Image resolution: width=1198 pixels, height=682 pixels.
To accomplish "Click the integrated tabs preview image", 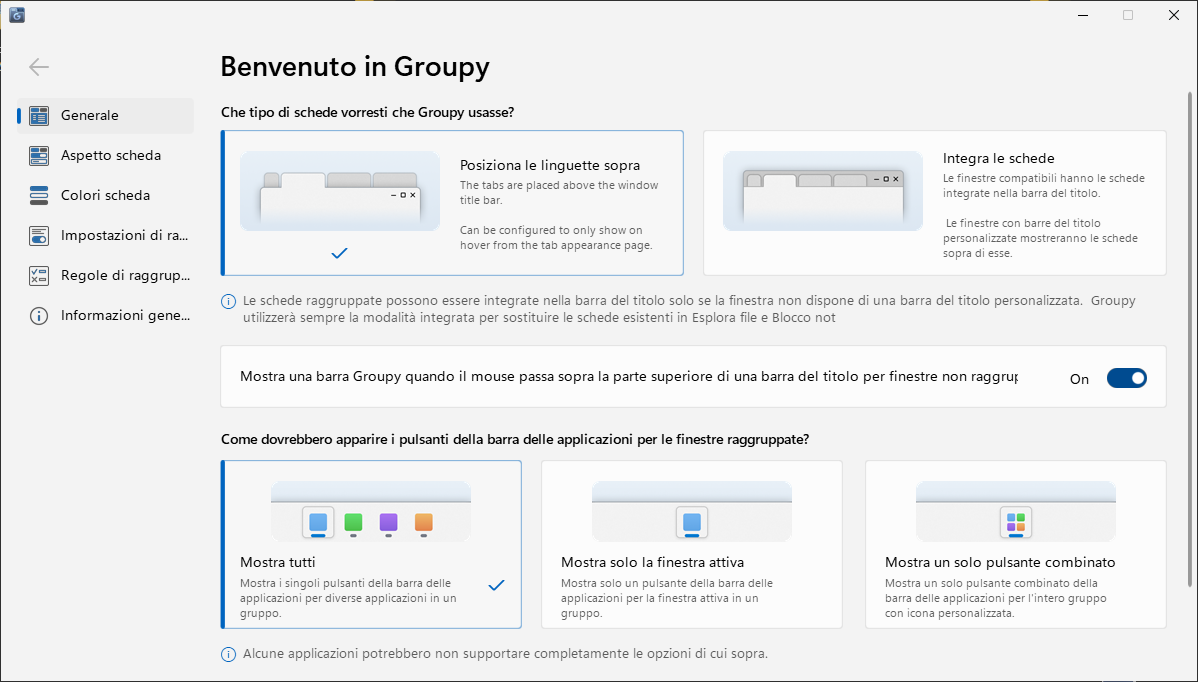I will (x=823, y=191).
